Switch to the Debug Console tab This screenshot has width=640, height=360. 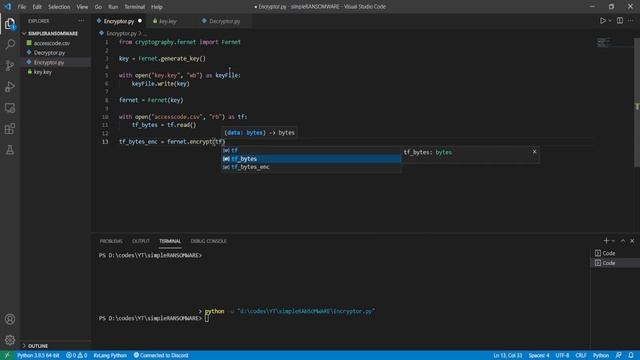tap(209, 241)
